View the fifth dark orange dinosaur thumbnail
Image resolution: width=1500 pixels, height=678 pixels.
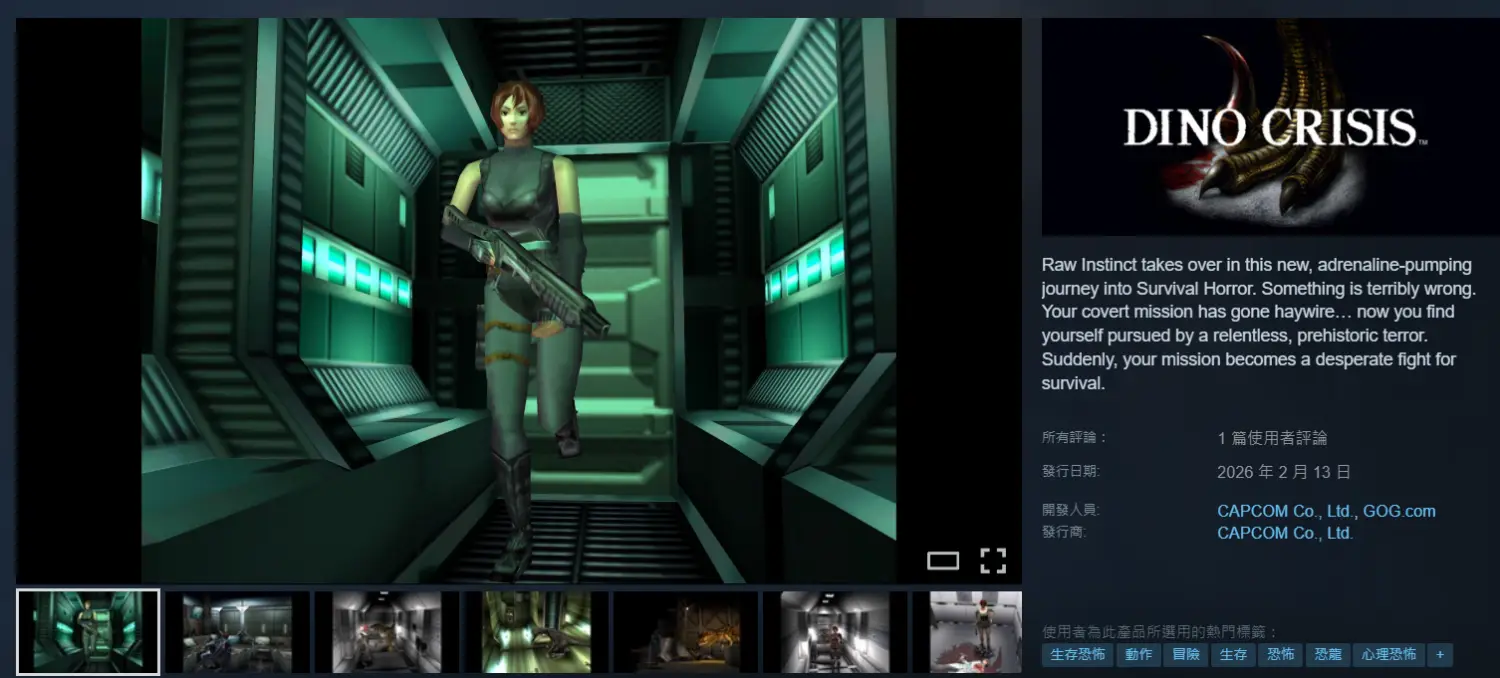[x=685, y=632]
